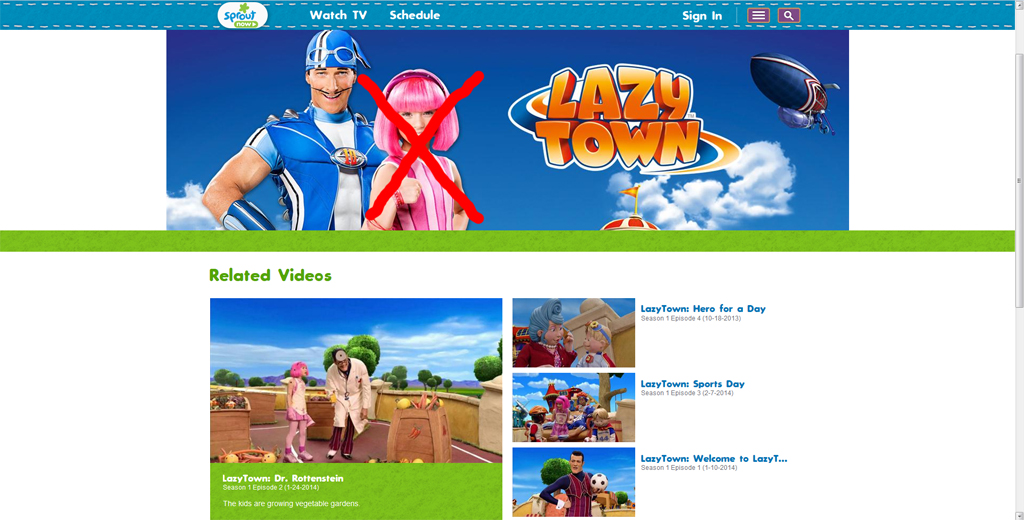Open the LazyTown: Hero for a Day link

pyautogui.click(x=703, y=309)
